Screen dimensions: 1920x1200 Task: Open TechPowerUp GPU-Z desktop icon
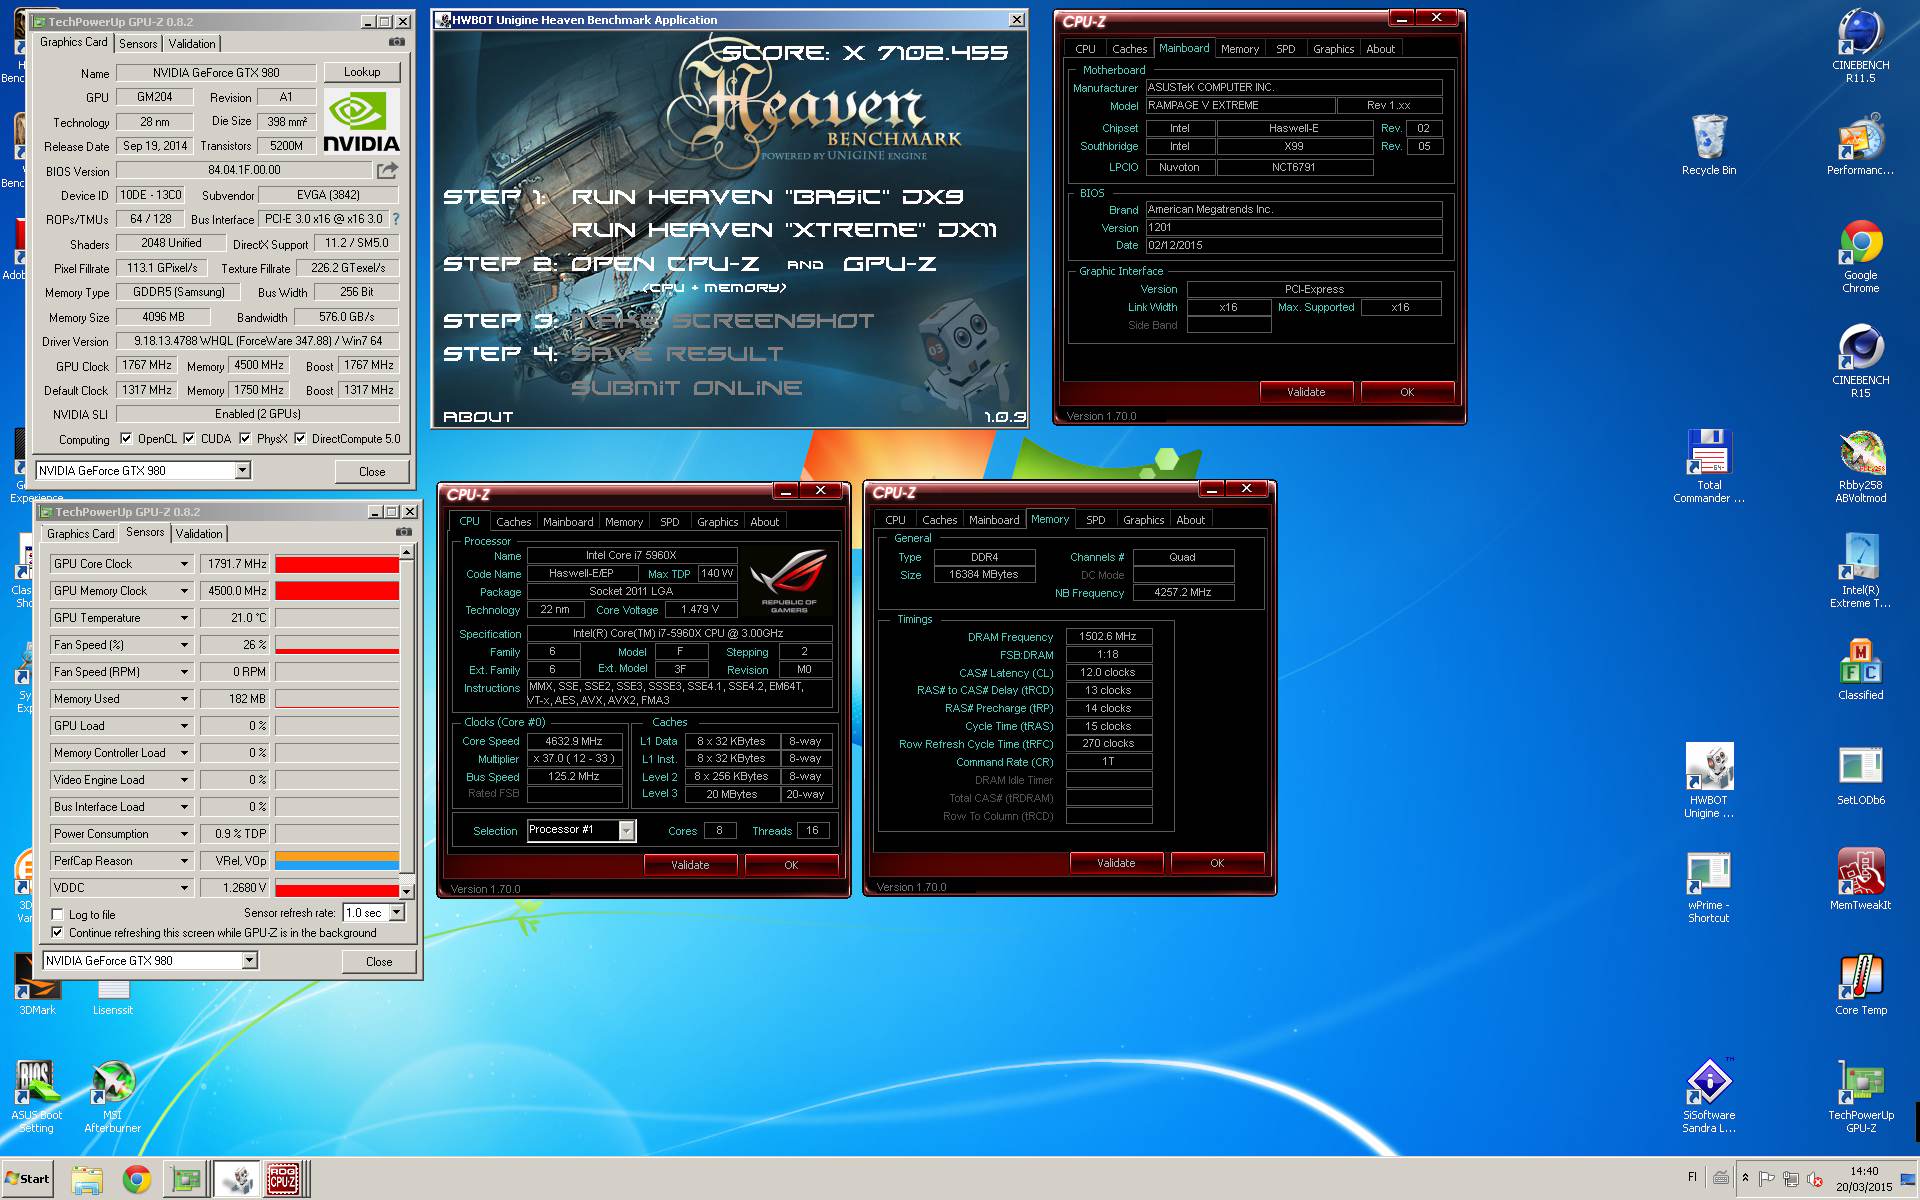coord(1860,1097)
